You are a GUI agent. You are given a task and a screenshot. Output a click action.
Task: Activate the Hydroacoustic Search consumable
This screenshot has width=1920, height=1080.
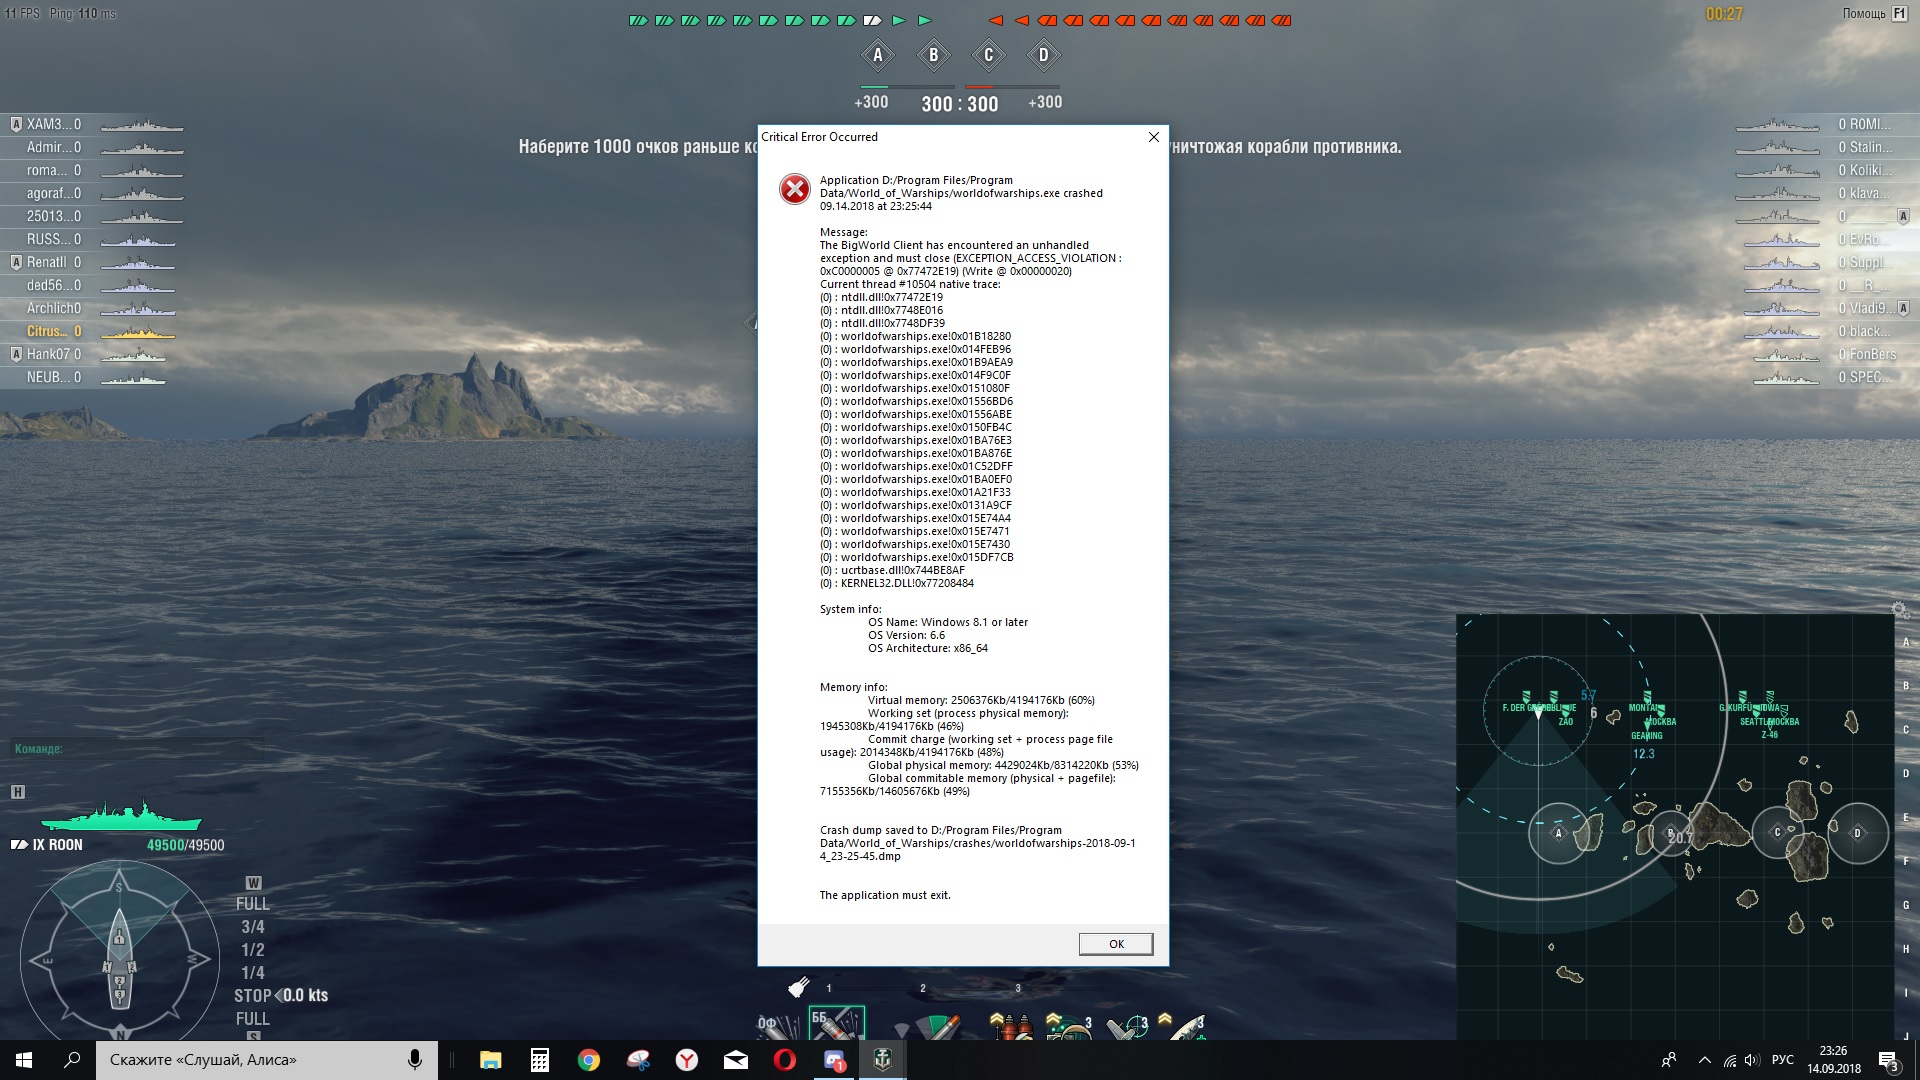tap(1067, 1026)
